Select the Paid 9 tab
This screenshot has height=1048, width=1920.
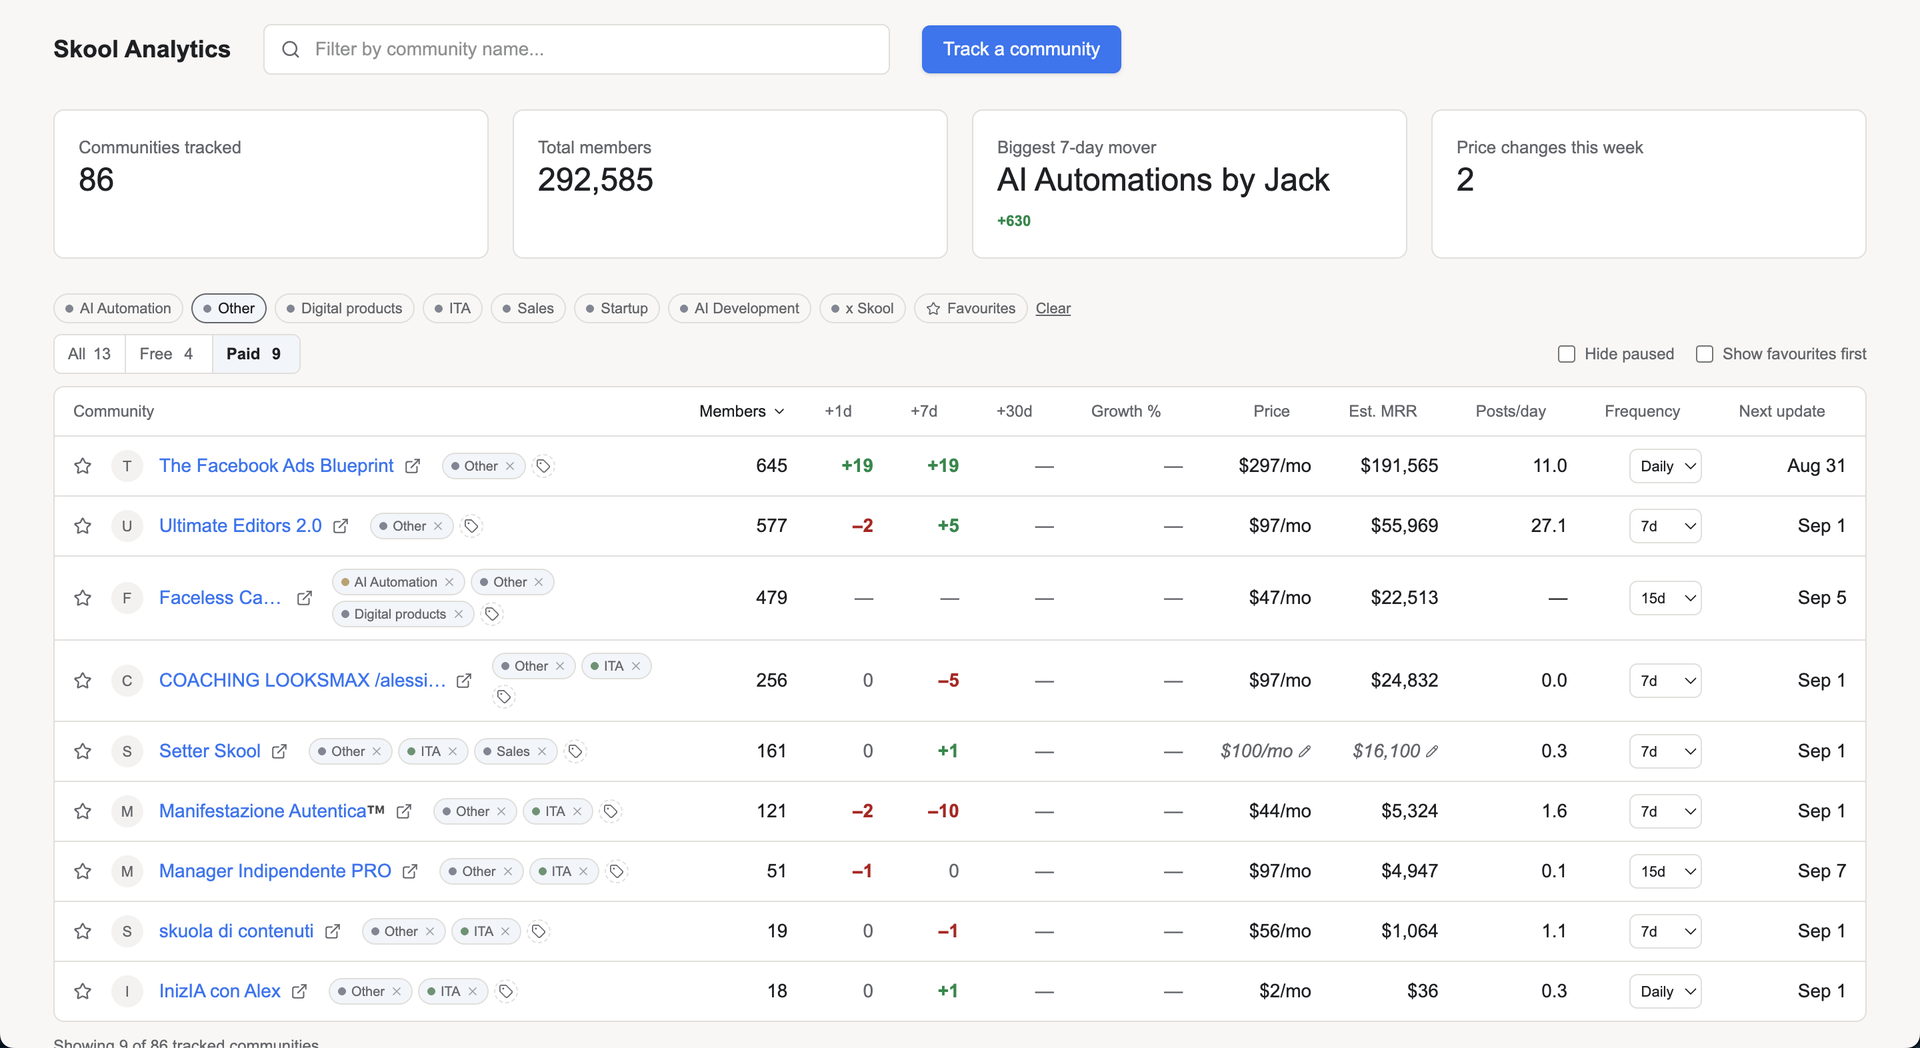pyautogui.click(x=255, y=354)
